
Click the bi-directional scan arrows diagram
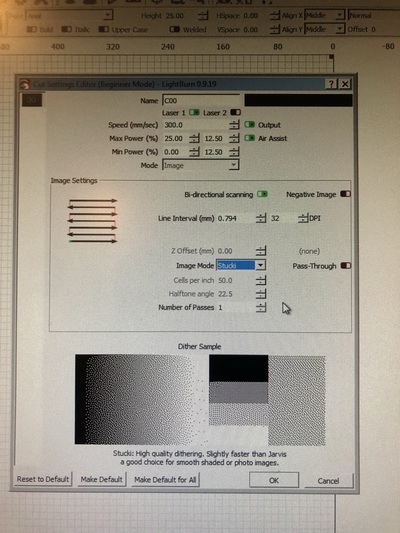pyautogui.click(x=92, y=221)
